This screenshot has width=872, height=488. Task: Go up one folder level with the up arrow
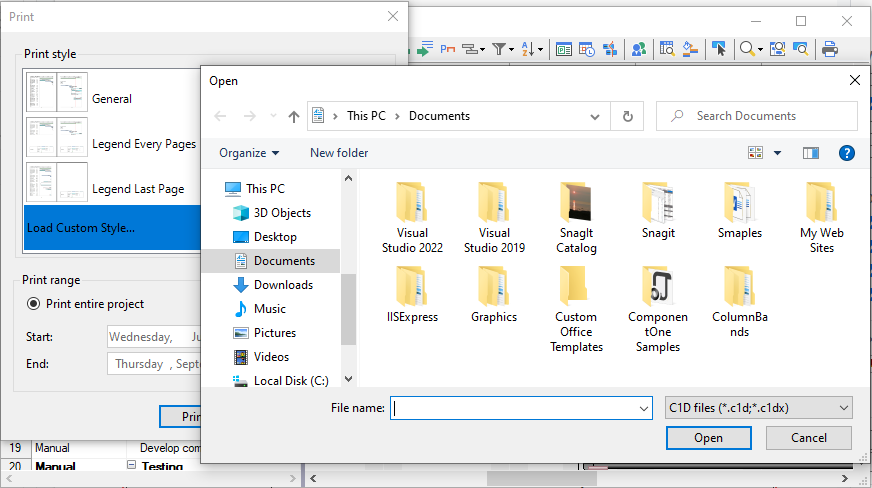click(x=294, y=116)
